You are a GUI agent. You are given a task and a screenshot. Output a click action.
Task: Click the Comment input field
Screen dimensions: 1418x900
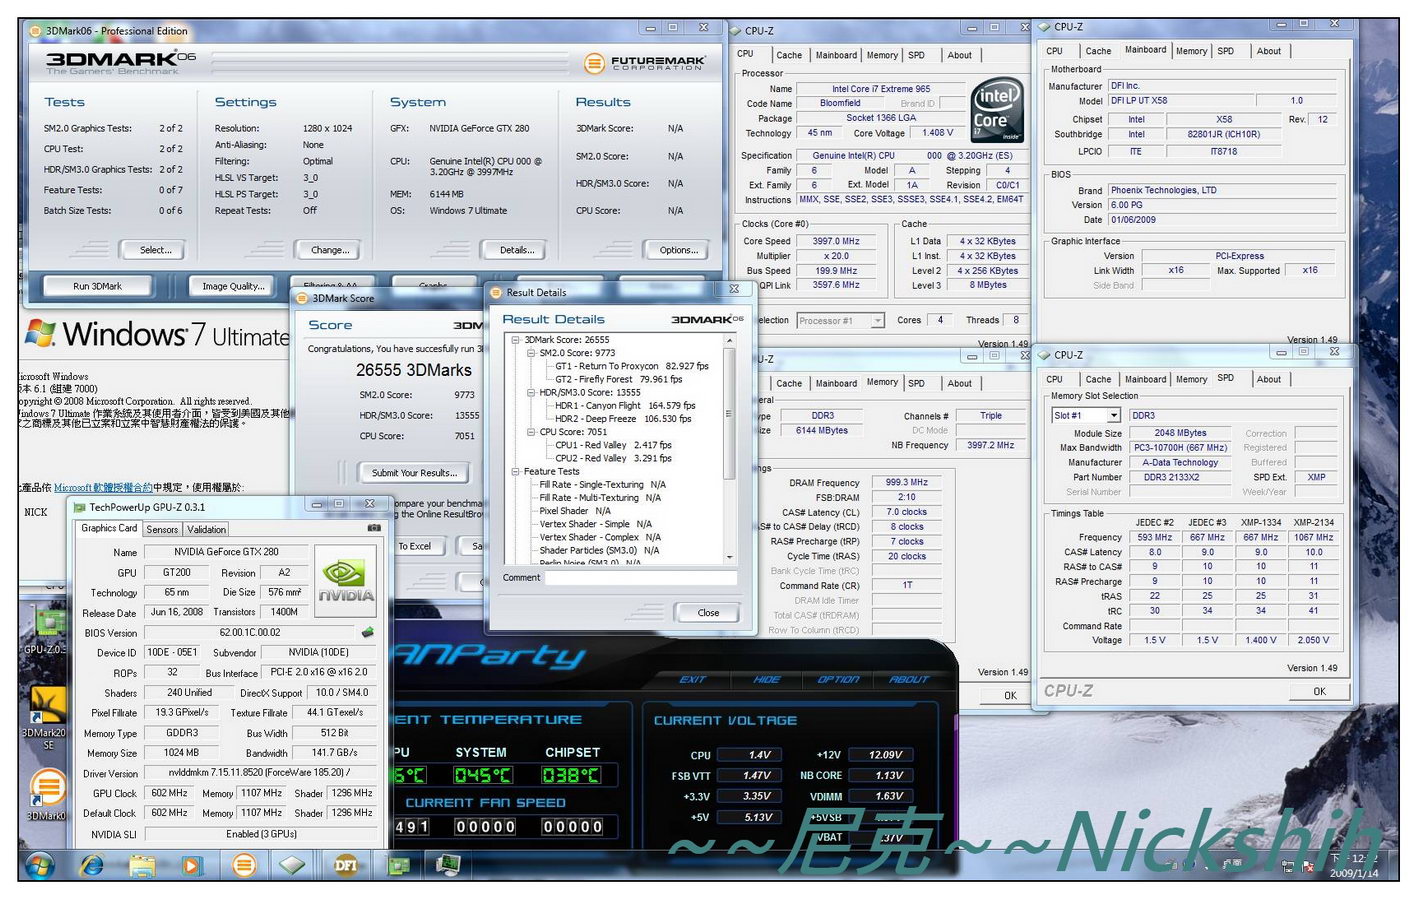pos(640,578)
